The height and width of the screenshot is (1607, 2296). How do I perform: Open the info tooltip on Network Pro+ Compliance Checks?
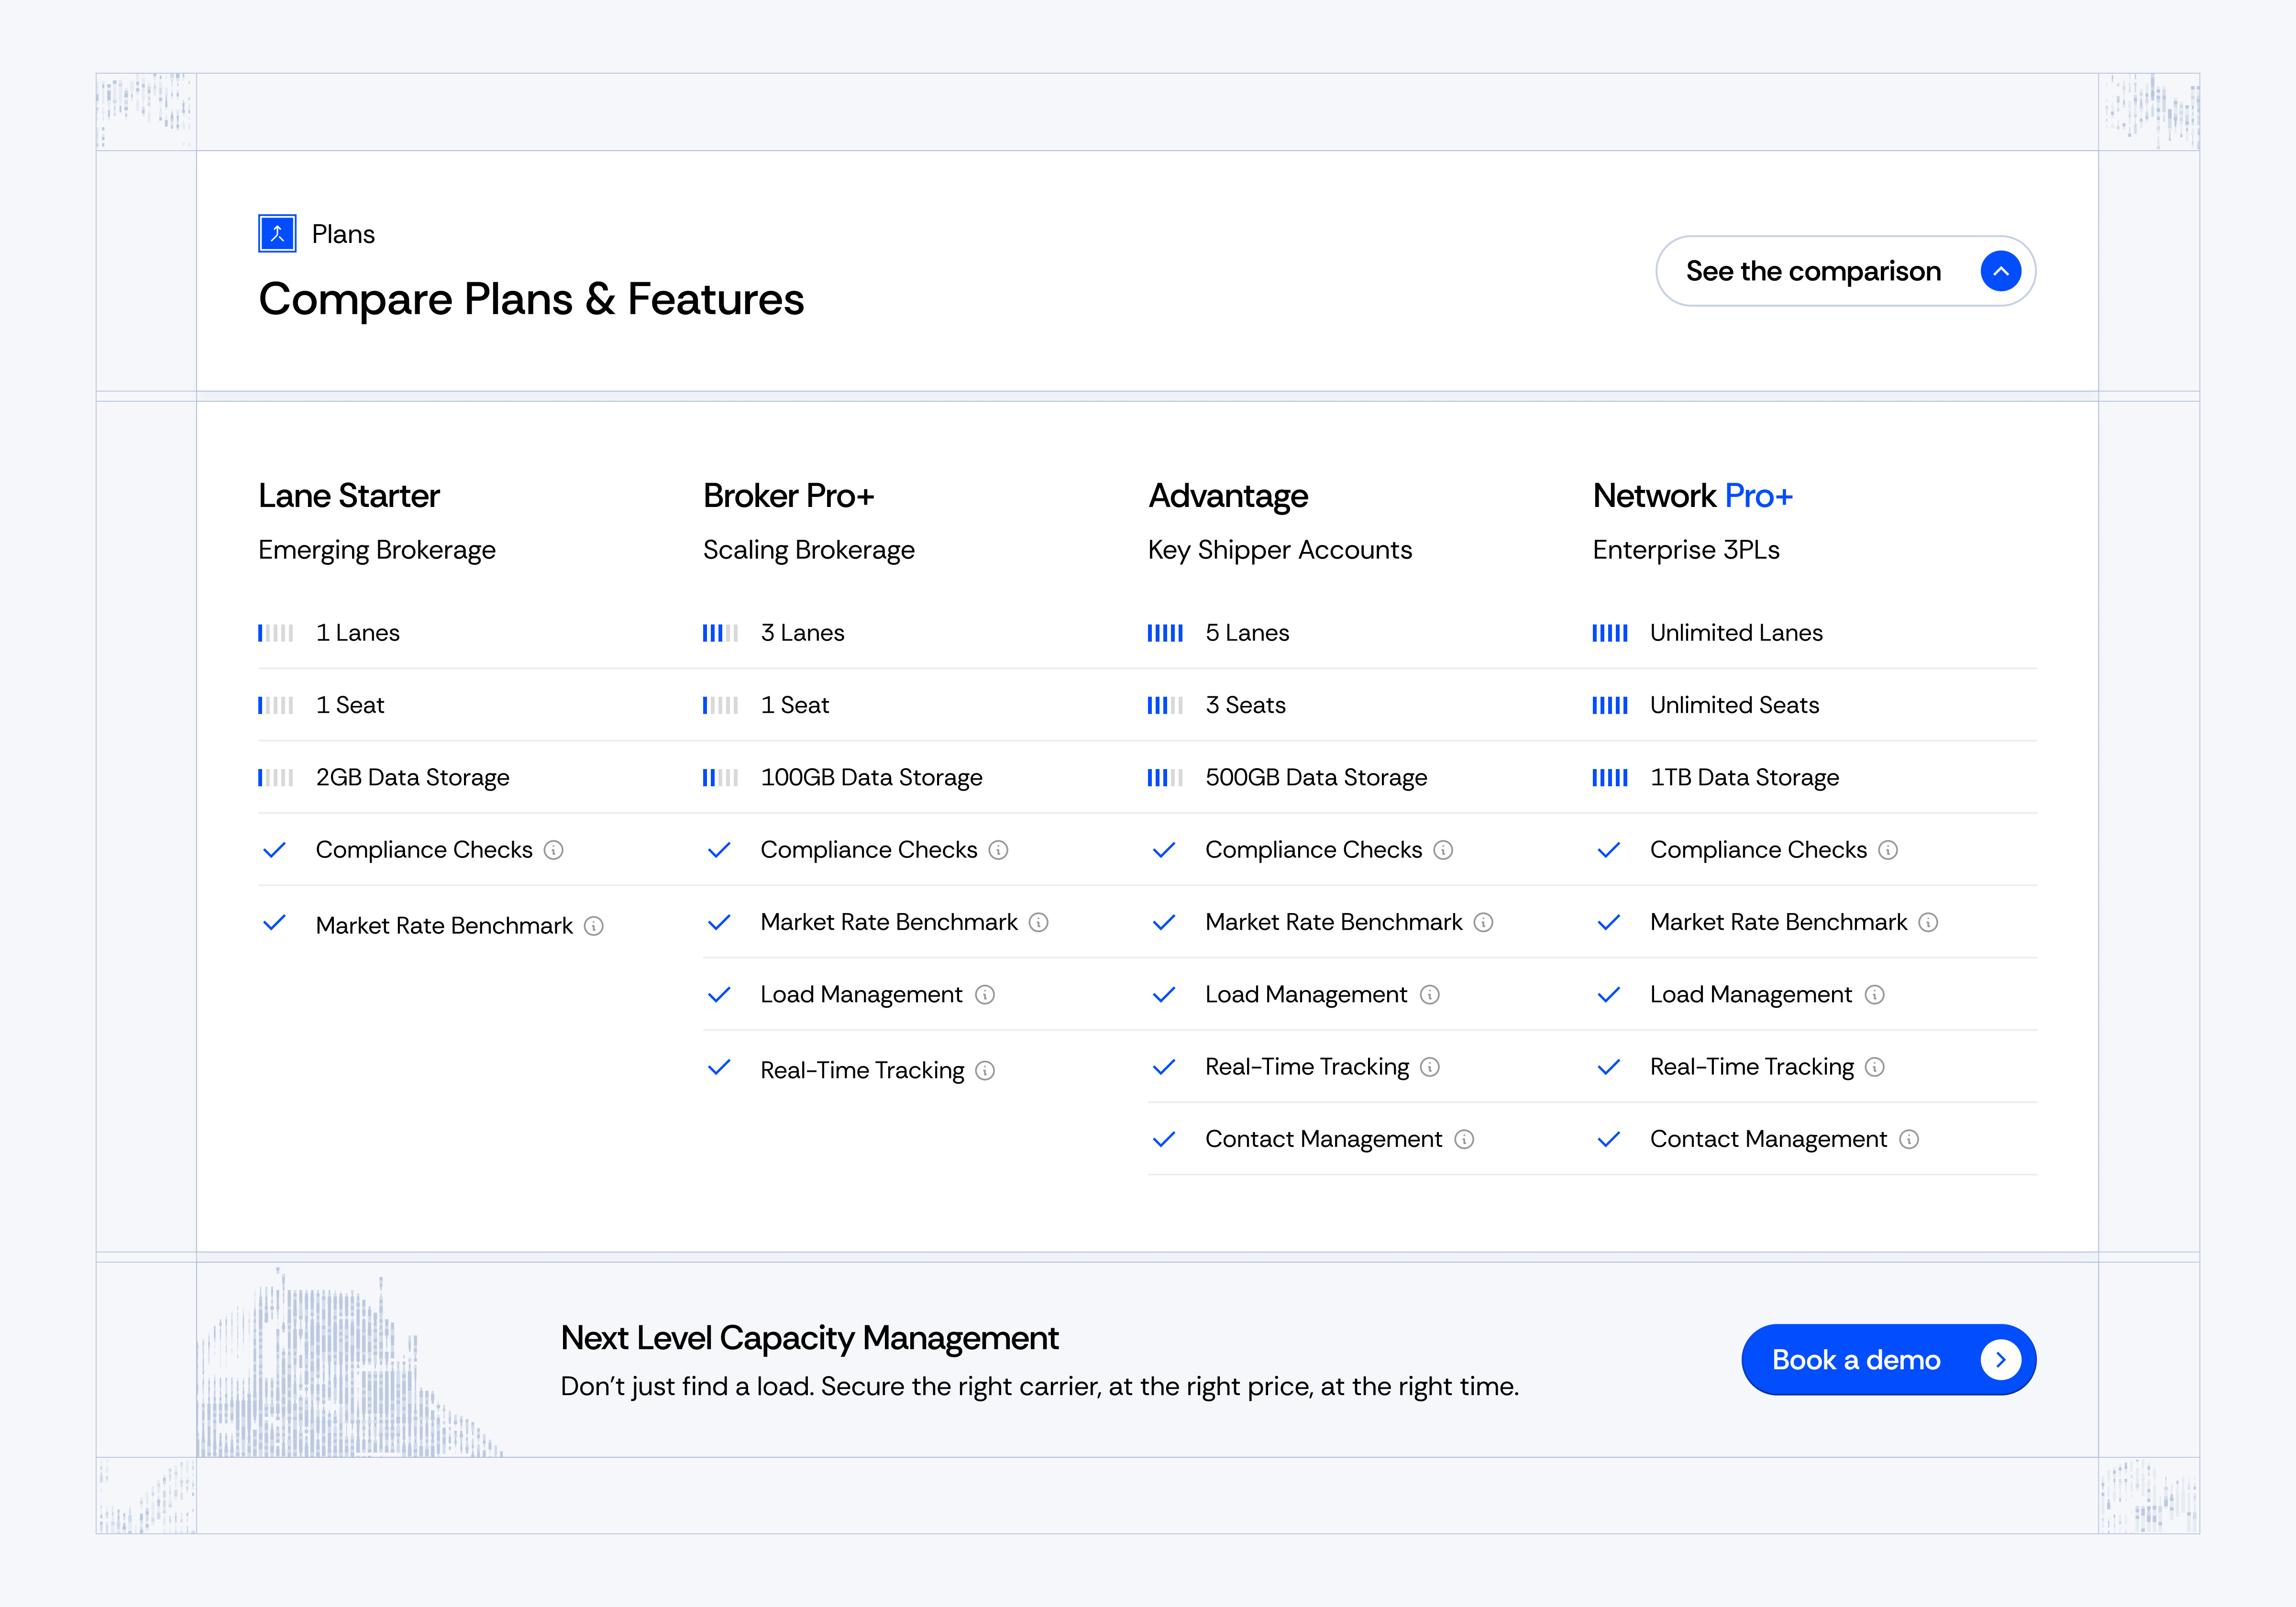[1888, 850]
